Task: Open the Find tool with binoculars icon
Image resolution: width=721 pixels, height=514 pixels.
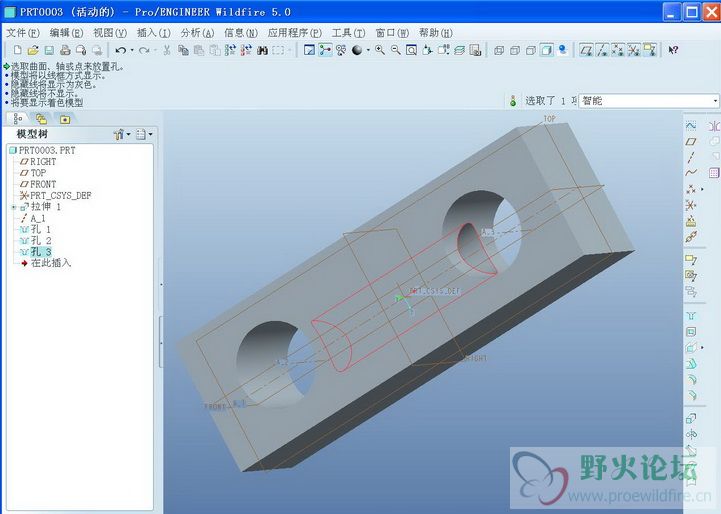Action: click(262, 50)
